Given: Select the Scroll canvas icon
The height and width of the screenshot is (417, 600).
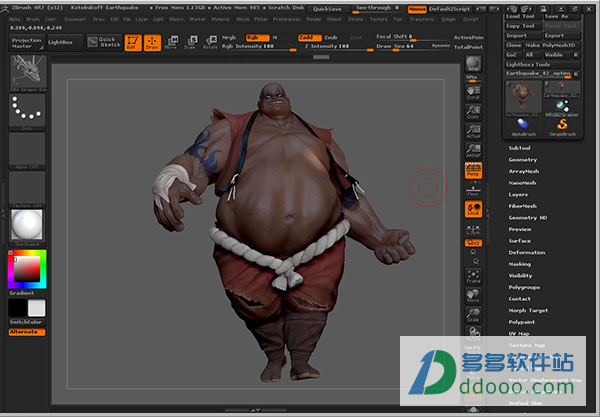Looking at the screenshot, I should [x=473, y=93].
